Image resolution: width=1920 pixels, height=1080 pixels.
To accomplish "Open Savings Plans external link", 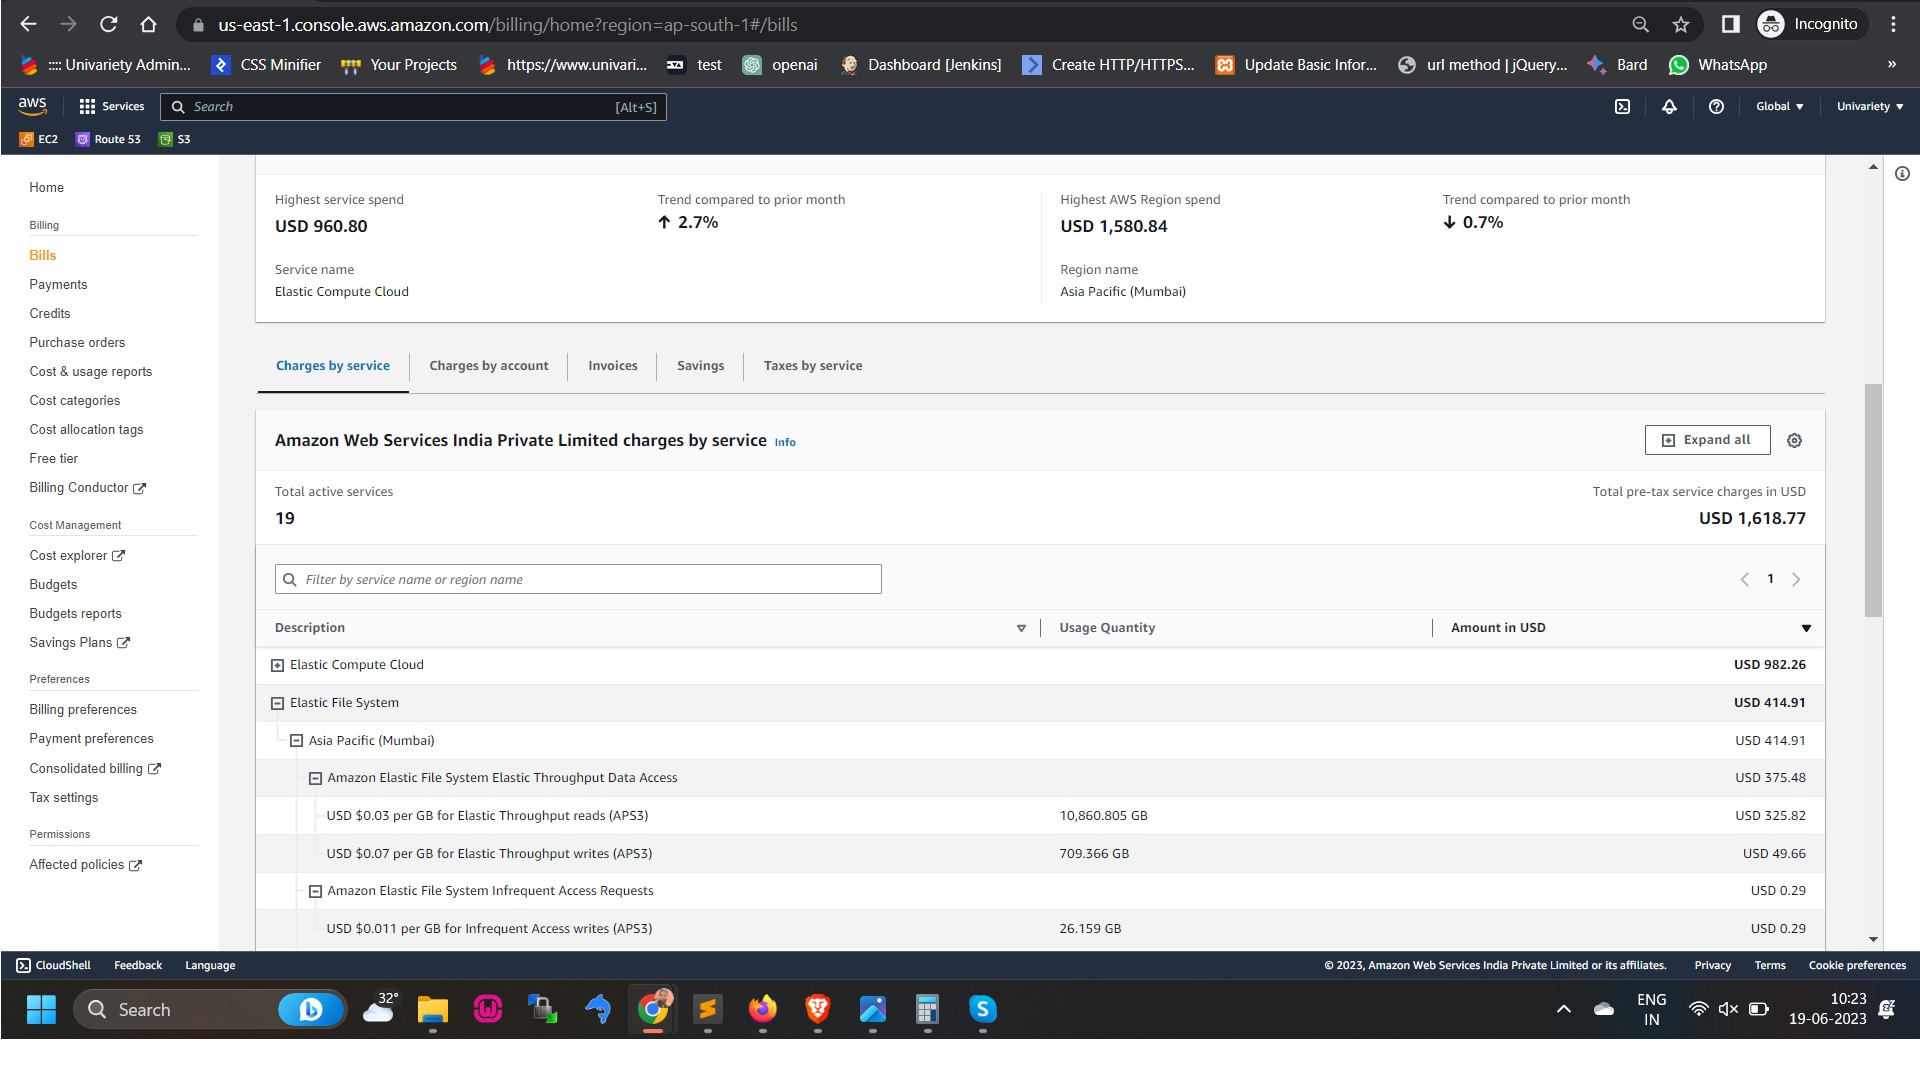I will point(79,642).
